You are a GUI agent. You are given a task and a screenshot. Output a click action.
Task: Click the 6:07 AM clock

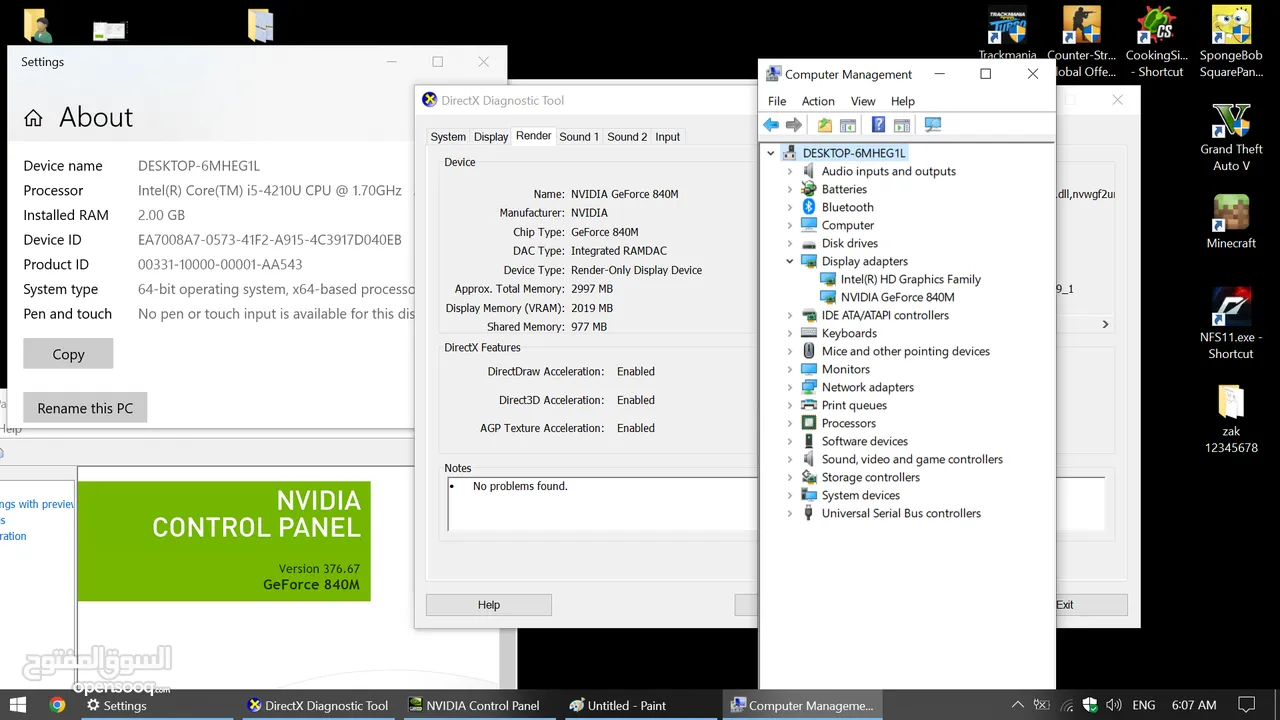1194,705
